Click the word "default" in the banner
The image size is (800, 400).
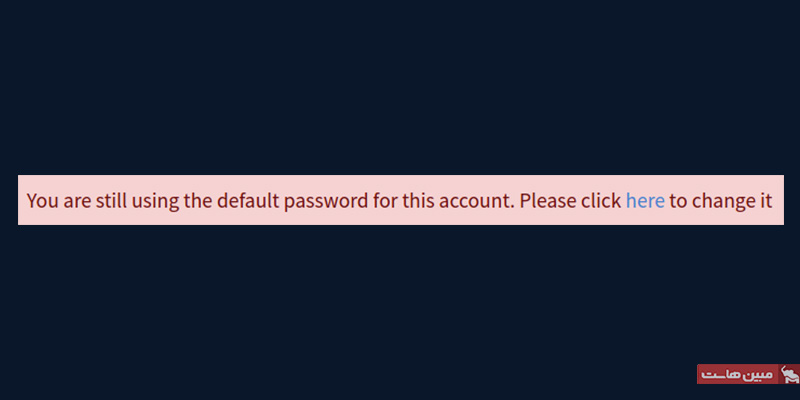pyautogui.click(x=248, y=201)
